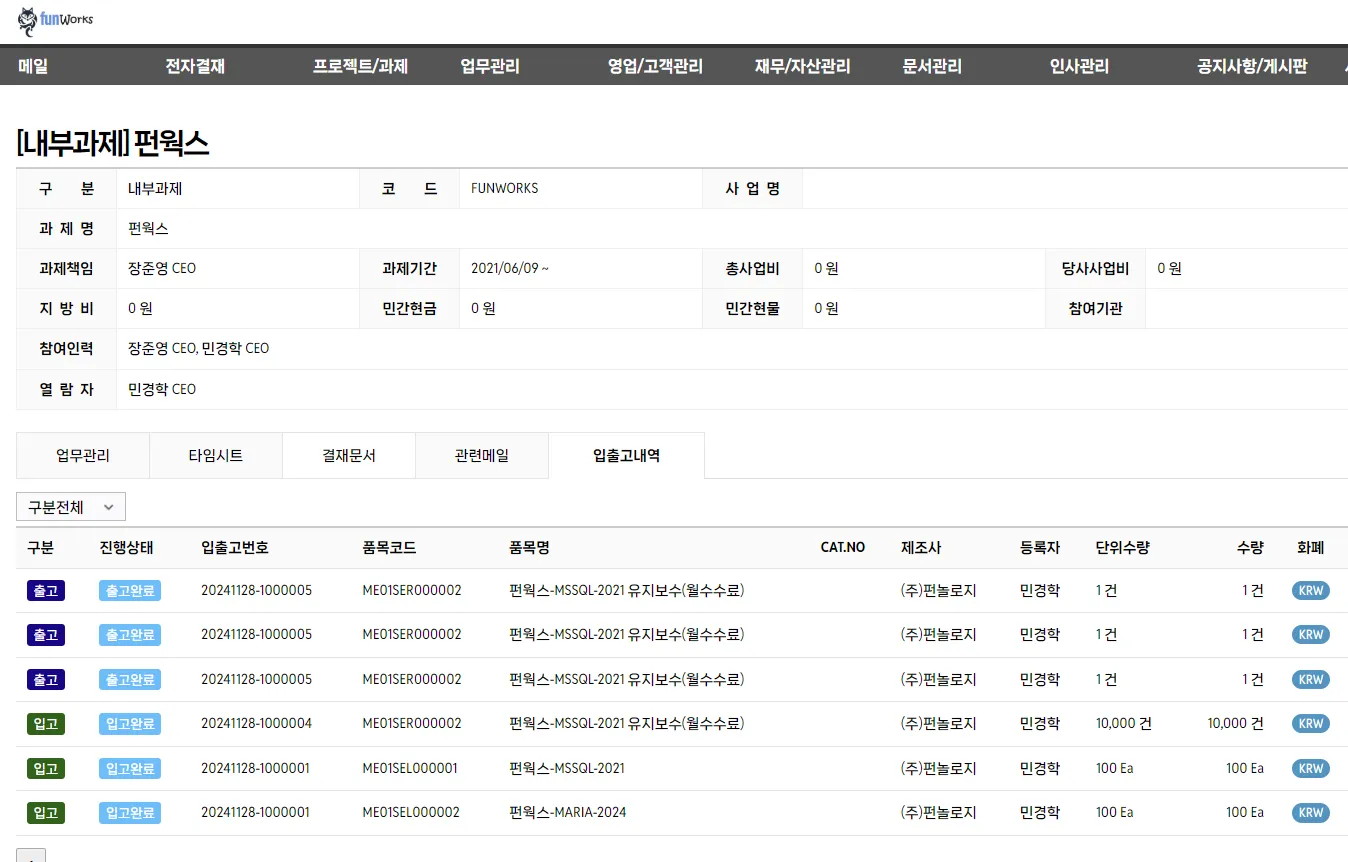
Task: Click the 입고 badge on the last row
Action: tap(45, 812)
